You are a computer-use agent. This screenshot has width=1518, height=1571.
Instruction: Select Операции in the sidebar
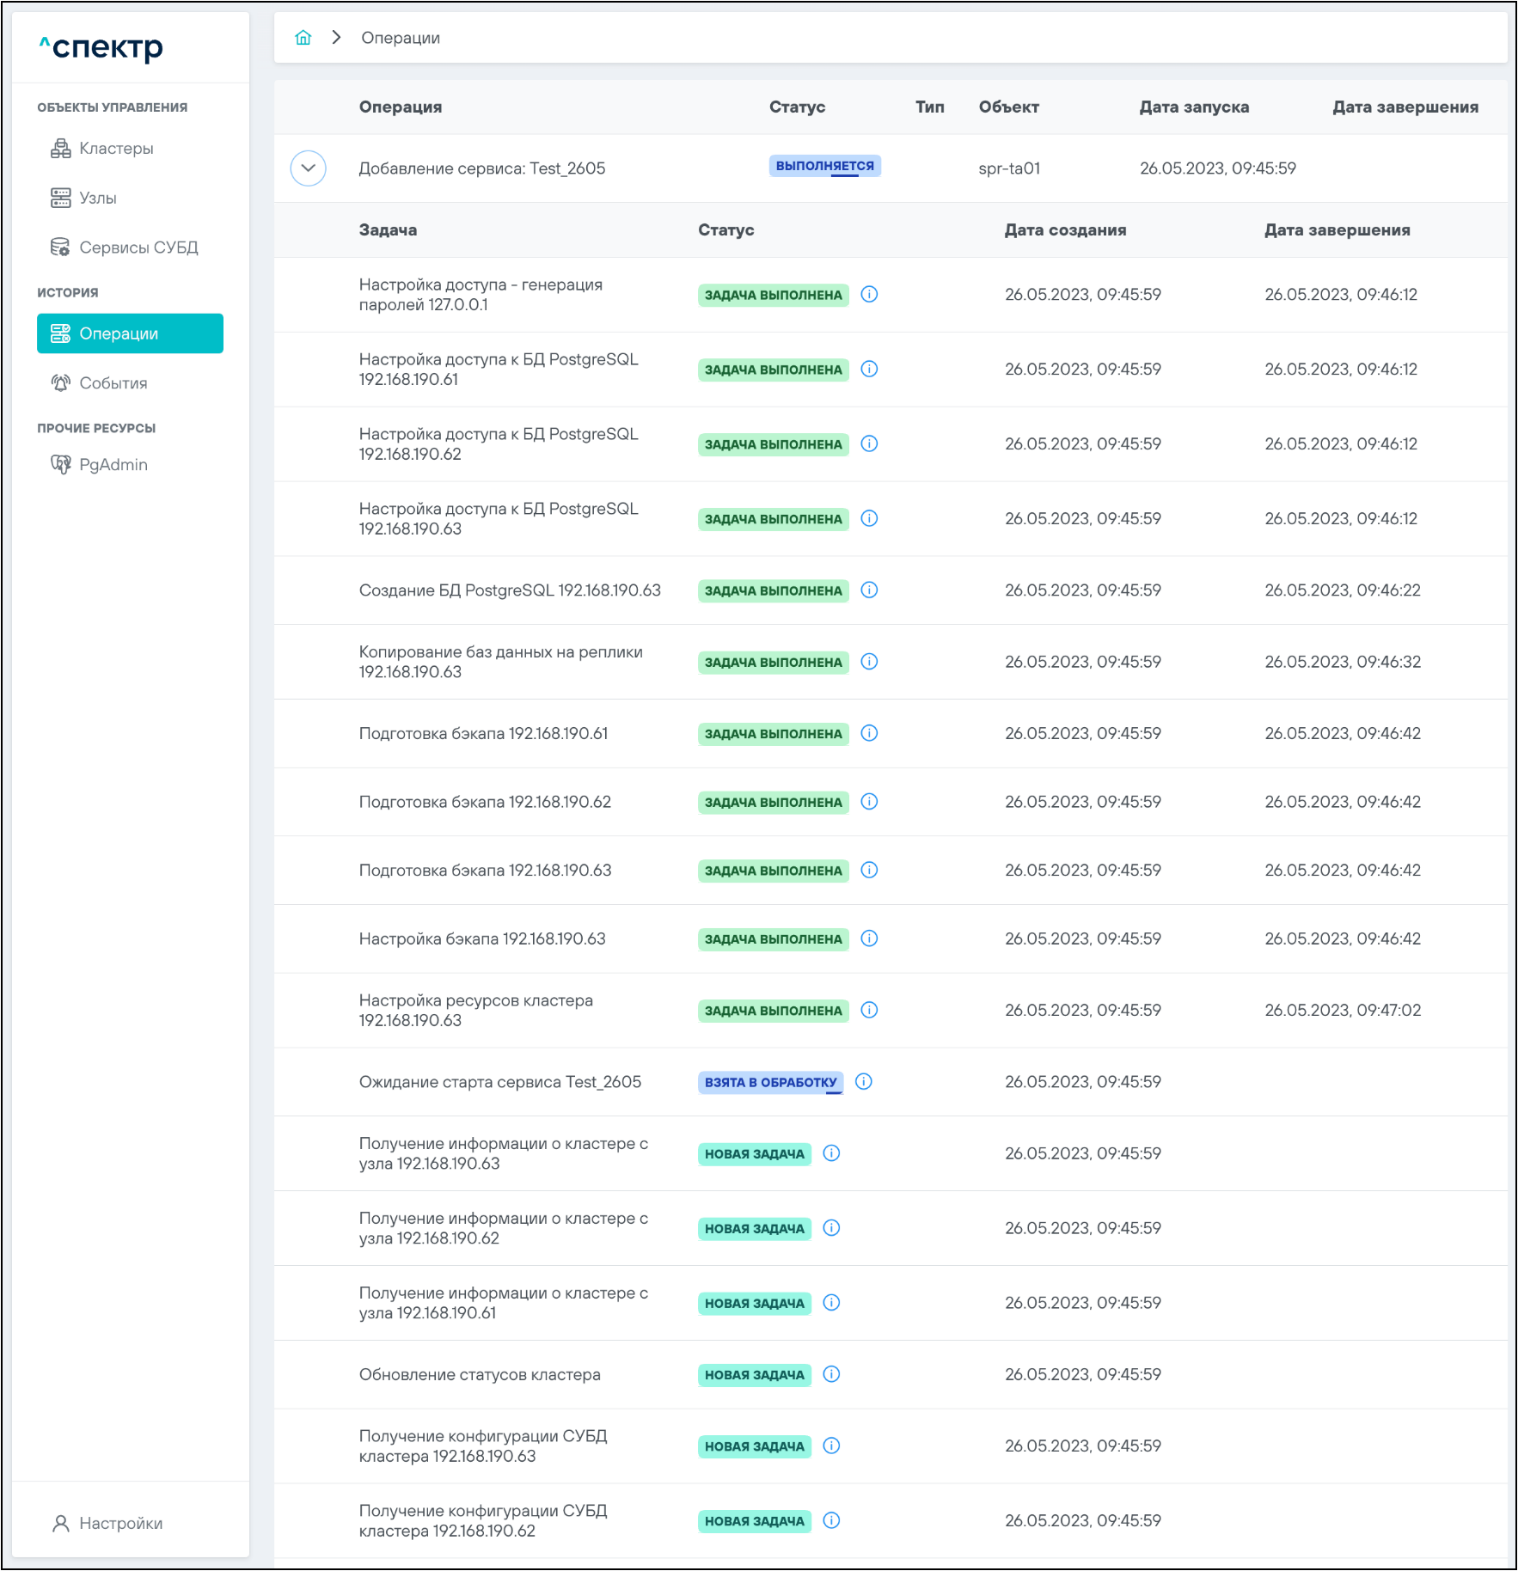129,333
